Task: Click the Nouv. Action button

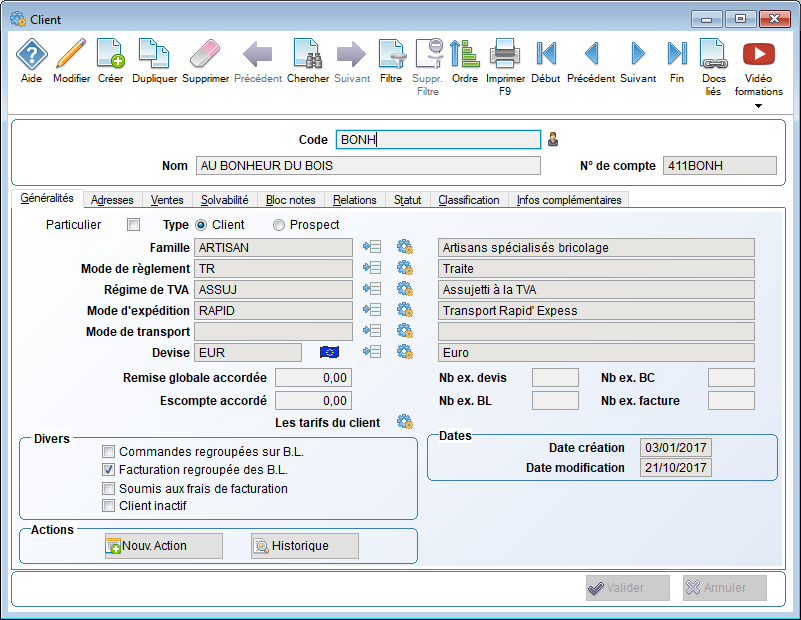Action: [164, 546]
